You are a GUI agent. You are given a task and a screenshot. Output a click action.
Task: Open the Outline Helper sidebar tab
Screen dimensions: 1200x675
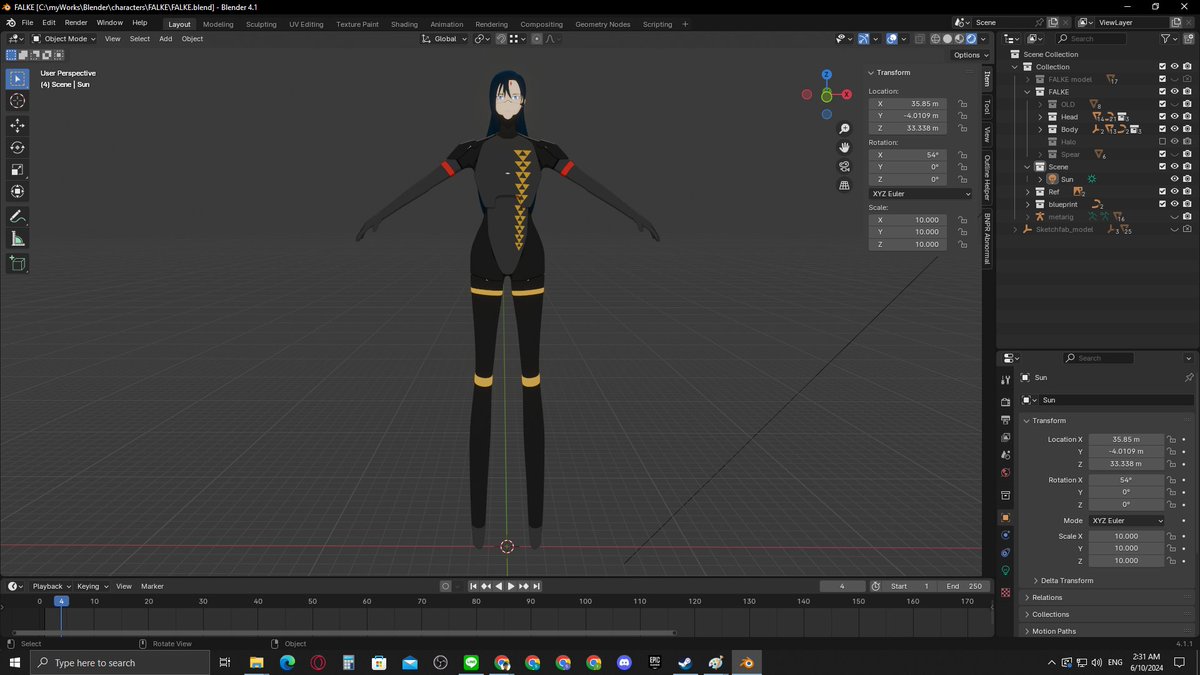987,176
